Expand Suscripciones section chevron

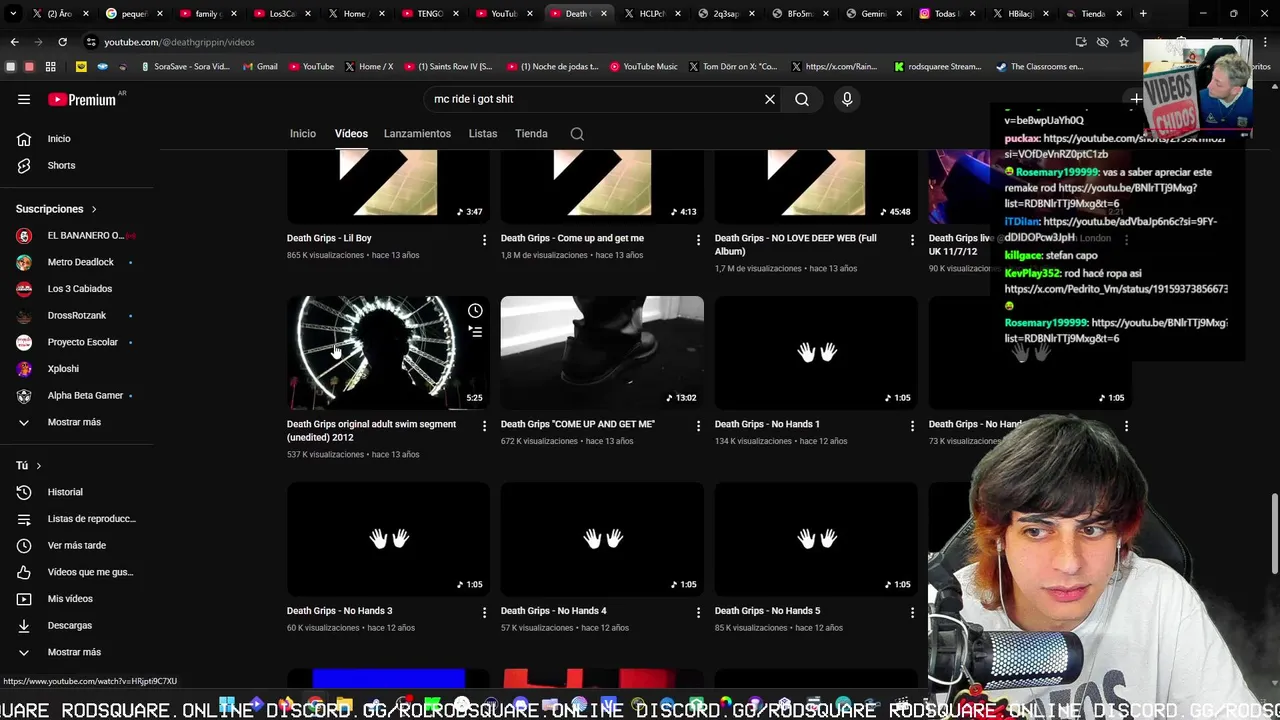[x=94, y=209]
